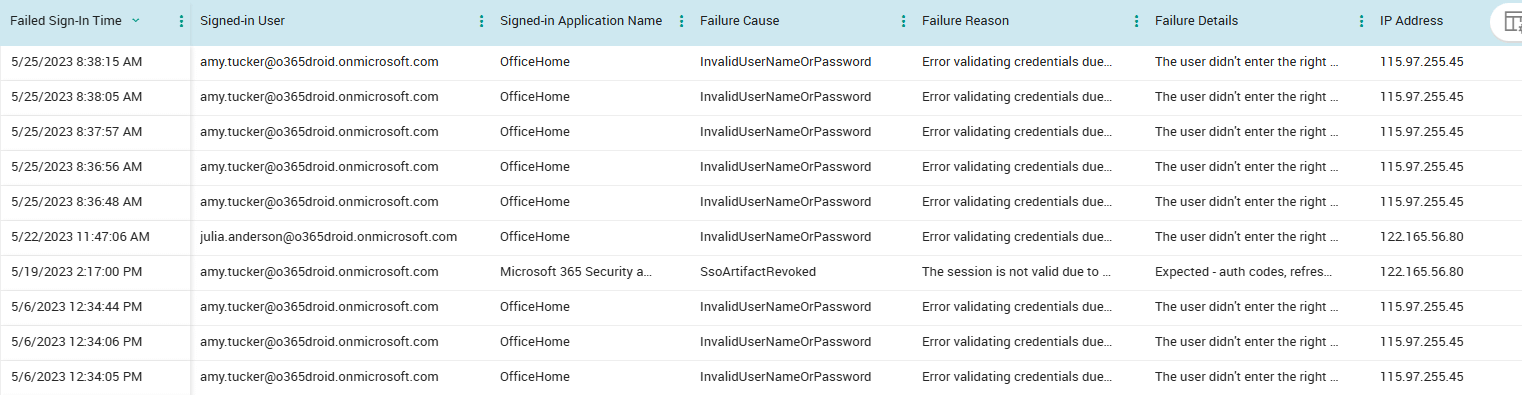Select the 5/22/2023 11:47:06 AM timestamp

point(80,237)
